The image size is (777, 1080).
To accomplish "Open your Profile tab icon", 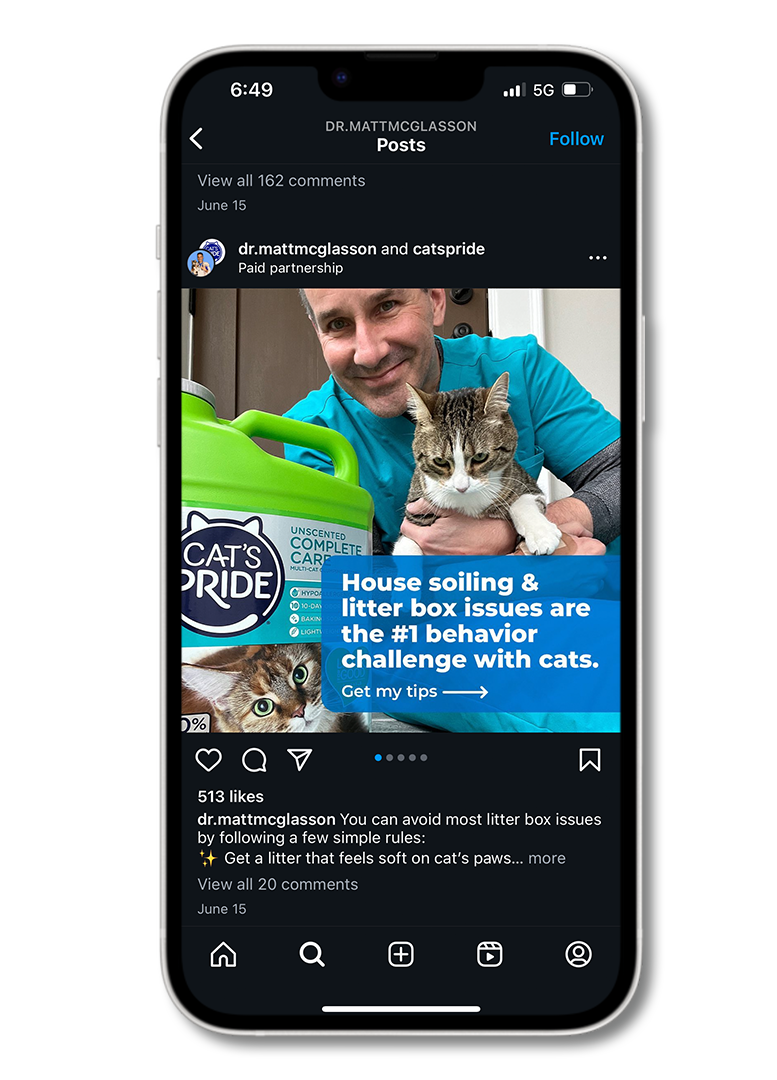I will pos(579,955).
